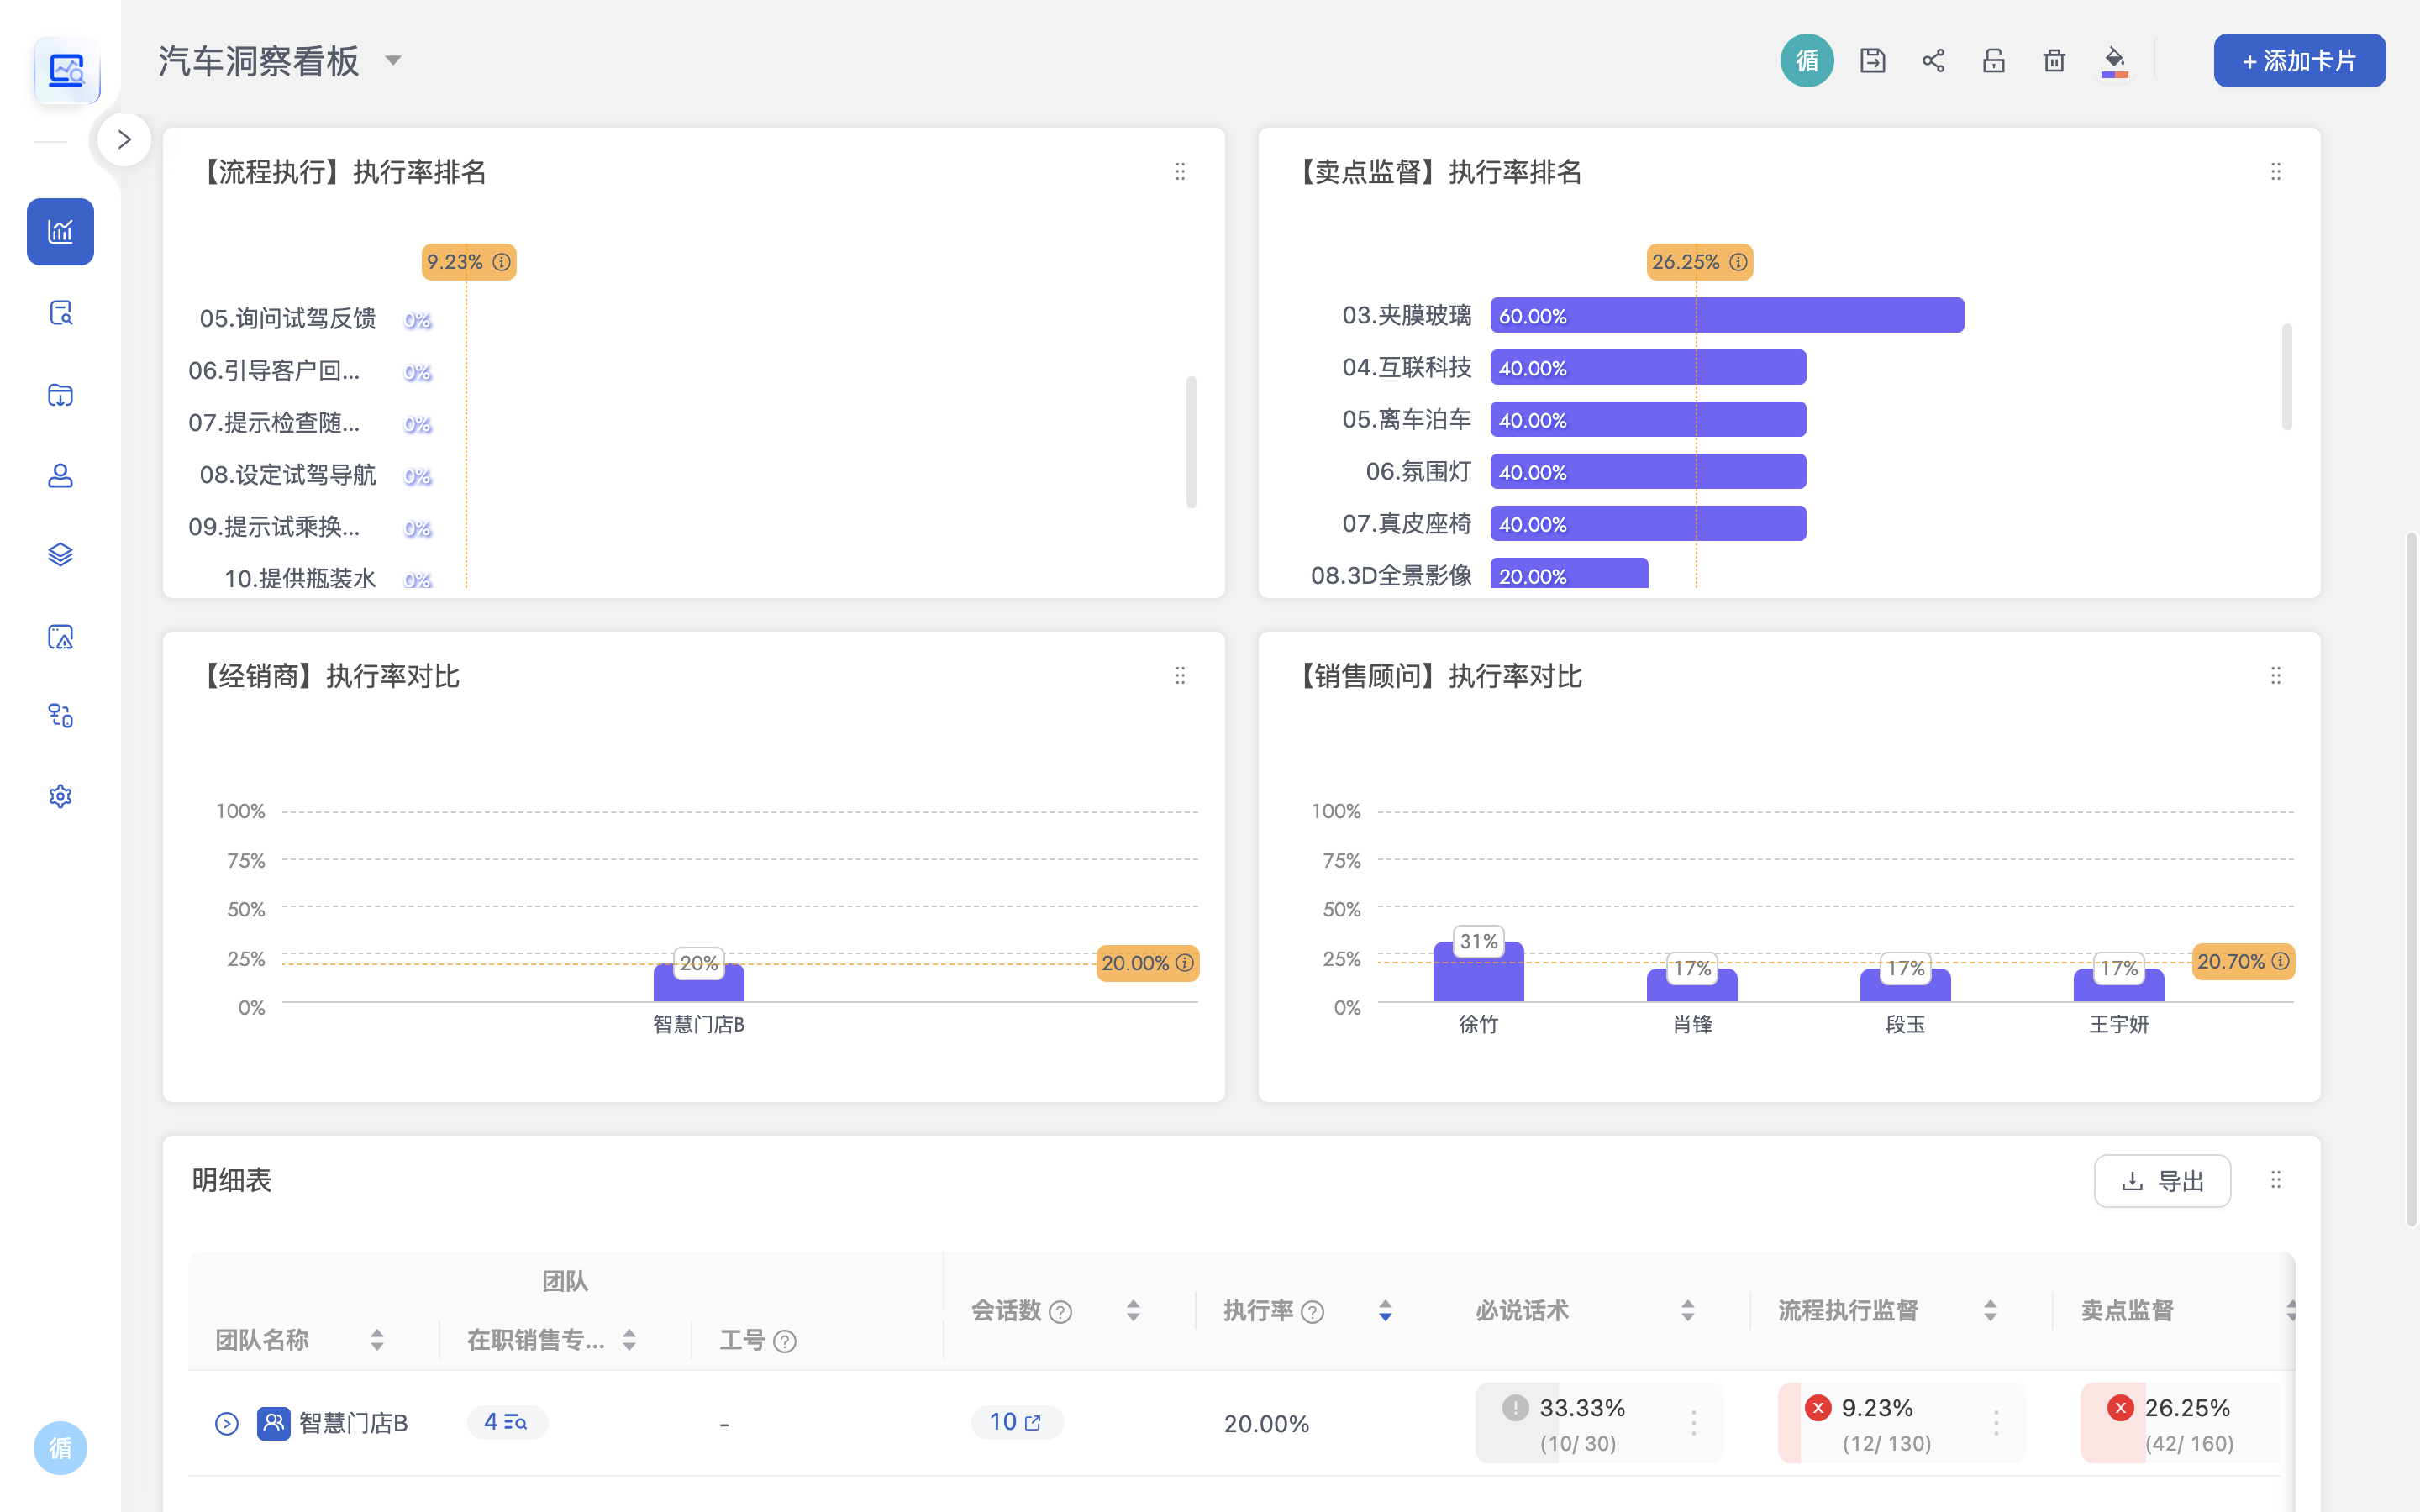Click the settings gear icon in sidebar
2420x1512 pixels.
pos(61,796)
